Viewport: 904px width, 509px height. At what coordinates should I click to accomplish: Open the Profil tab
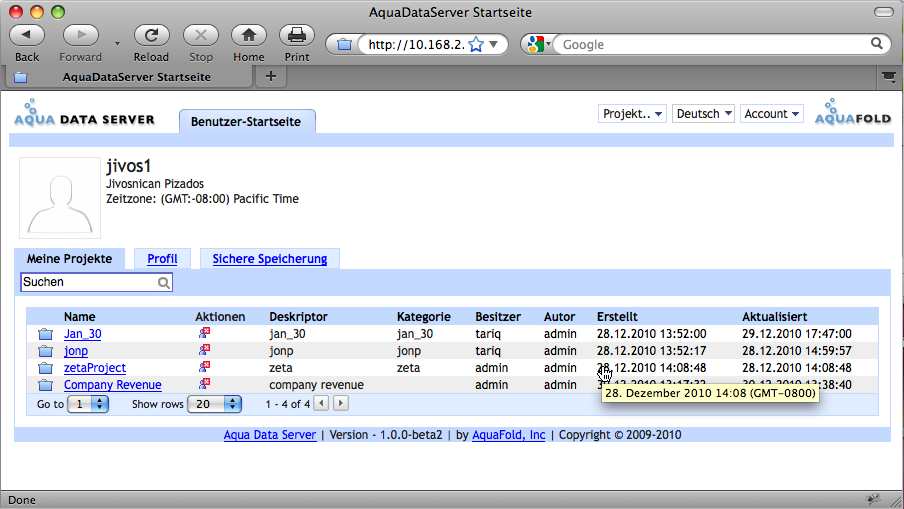tap(162, 259)
